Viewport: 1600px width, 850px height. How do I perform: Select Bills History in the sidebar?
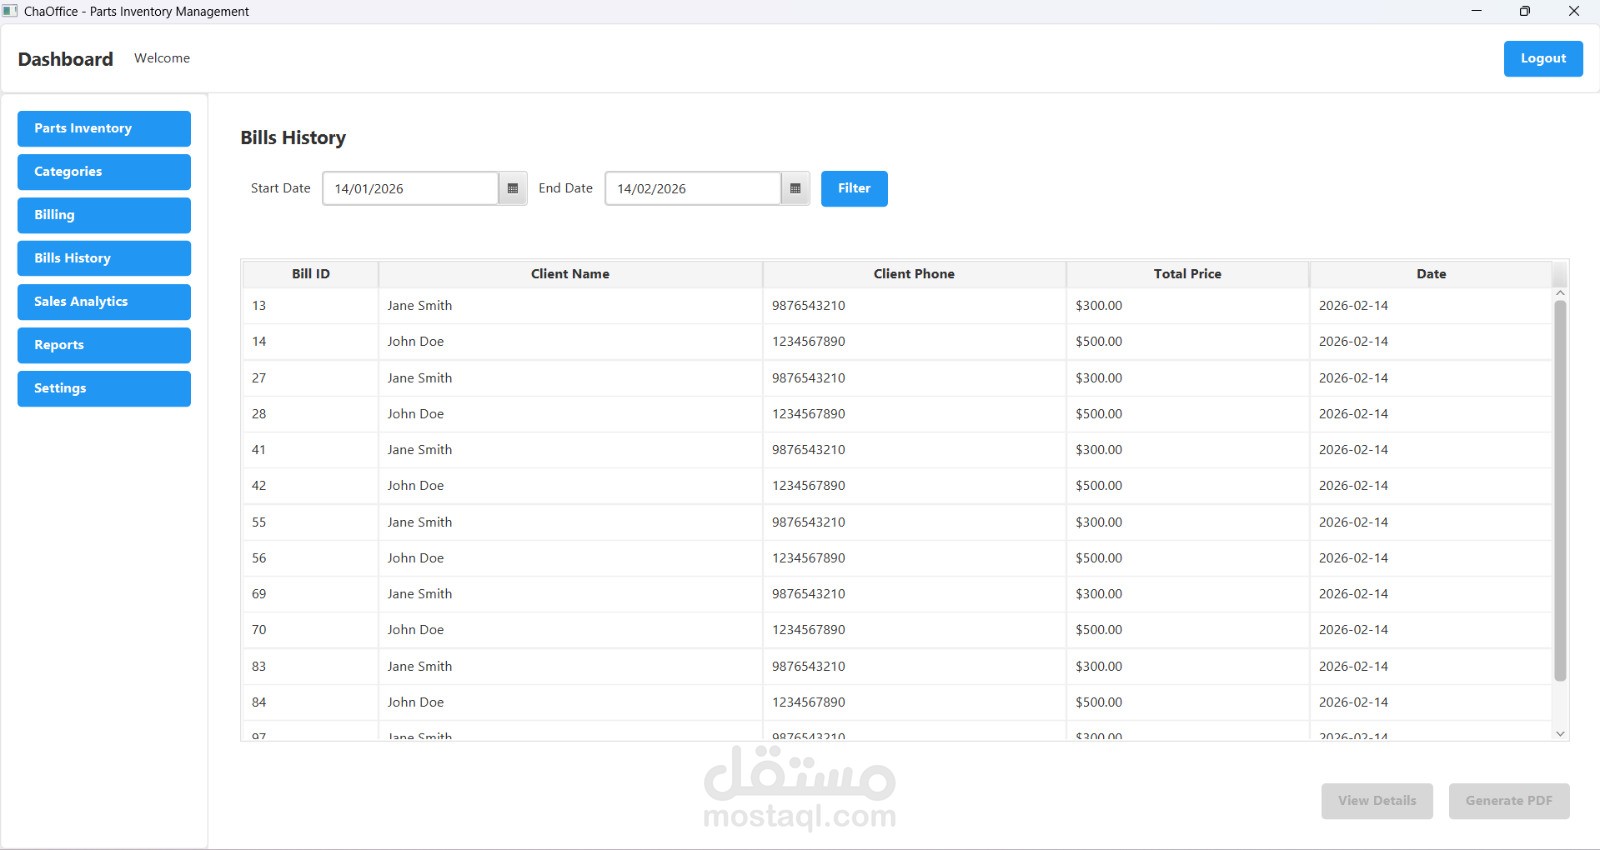(104, 258)
